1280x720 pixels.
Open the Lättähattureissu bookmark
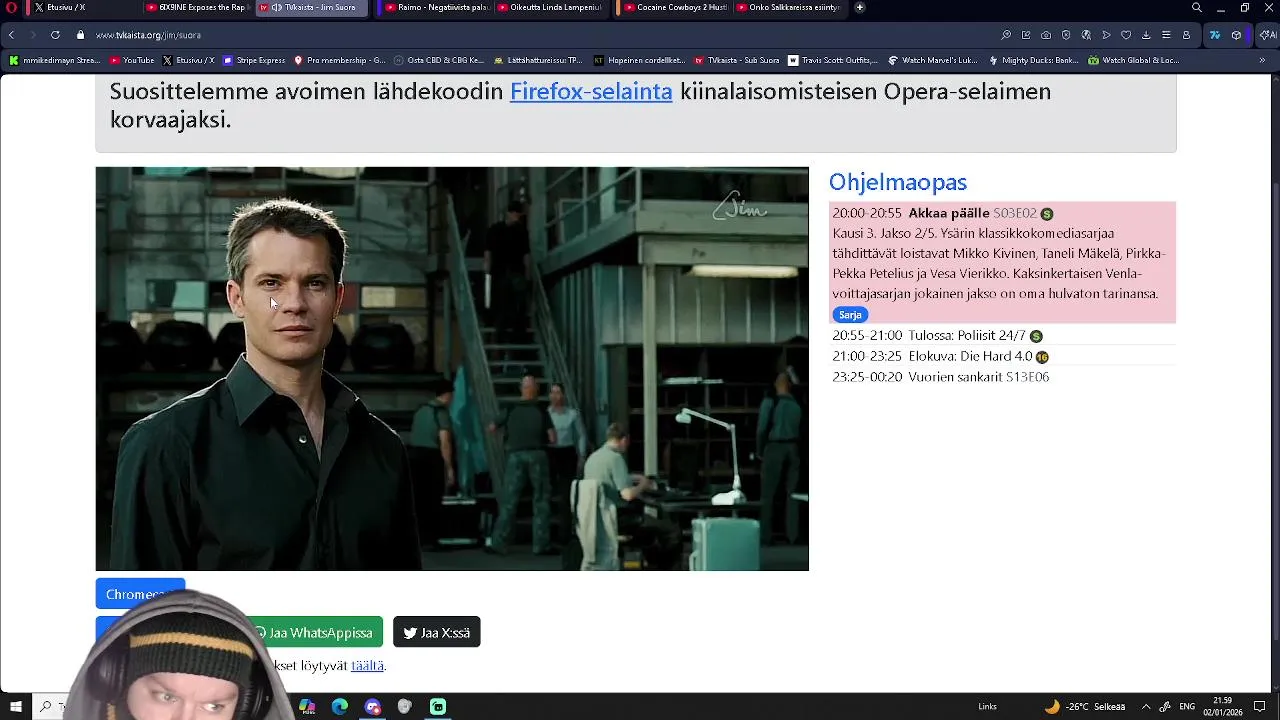(538, 60)
